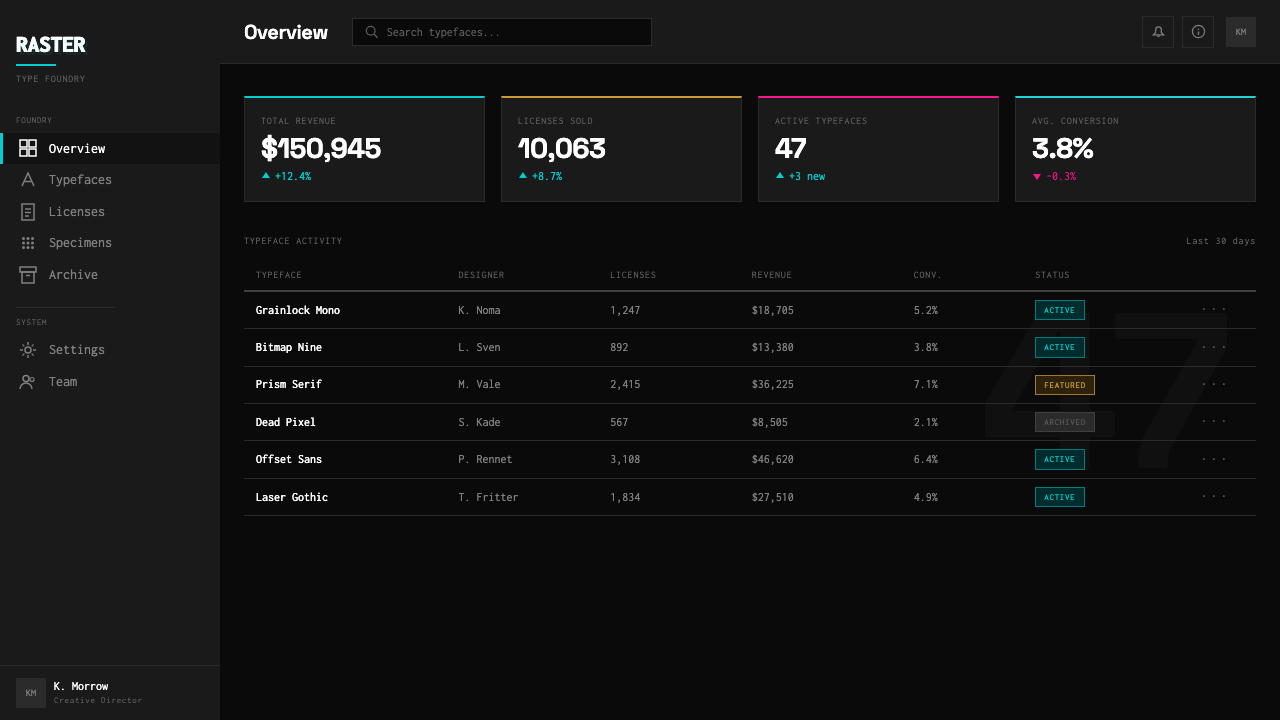The width and height of the screenshot is (1280, 720).
Task: Open the Archive section
Action: (110, 275)
